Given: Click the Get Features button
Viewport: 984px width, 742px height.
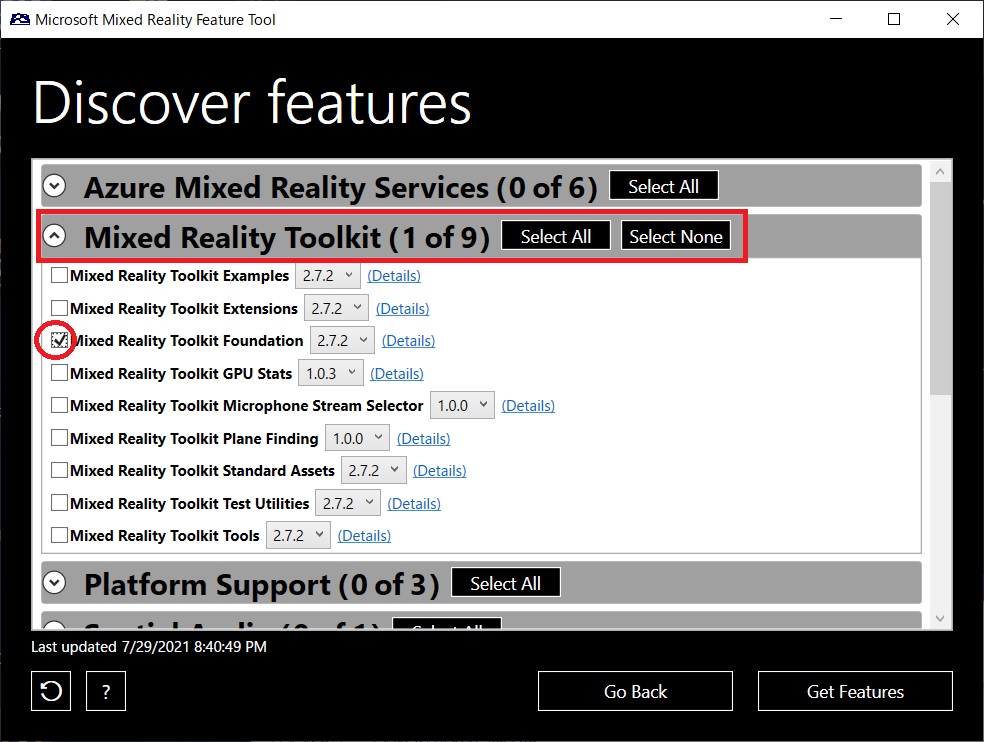Looking at the screenshot, I should tap(855, 691).
